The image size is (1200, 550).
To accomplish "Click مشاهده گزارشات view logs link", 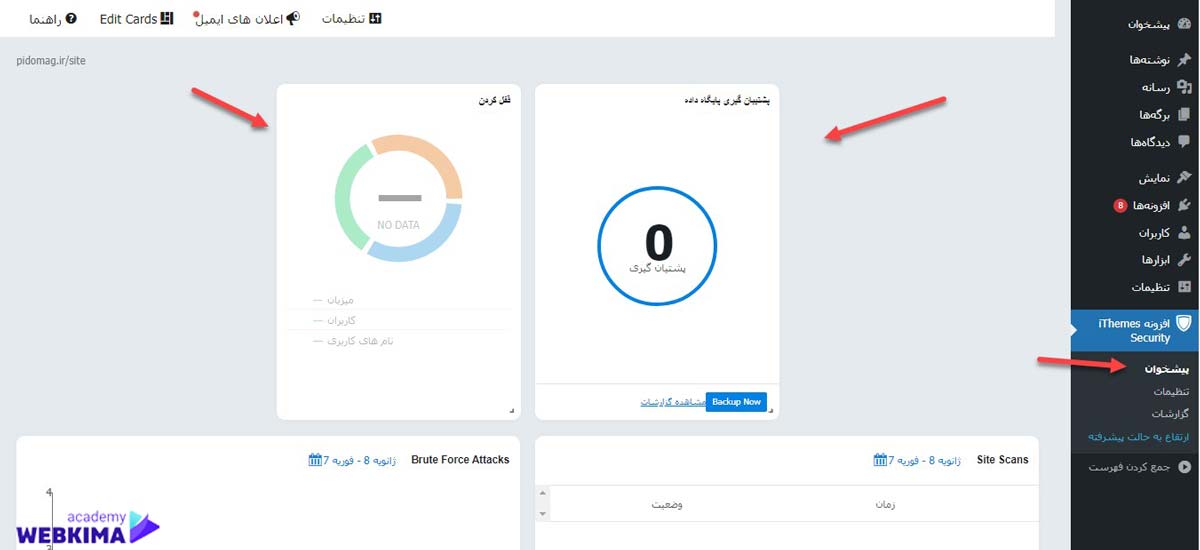I will 672,402.
